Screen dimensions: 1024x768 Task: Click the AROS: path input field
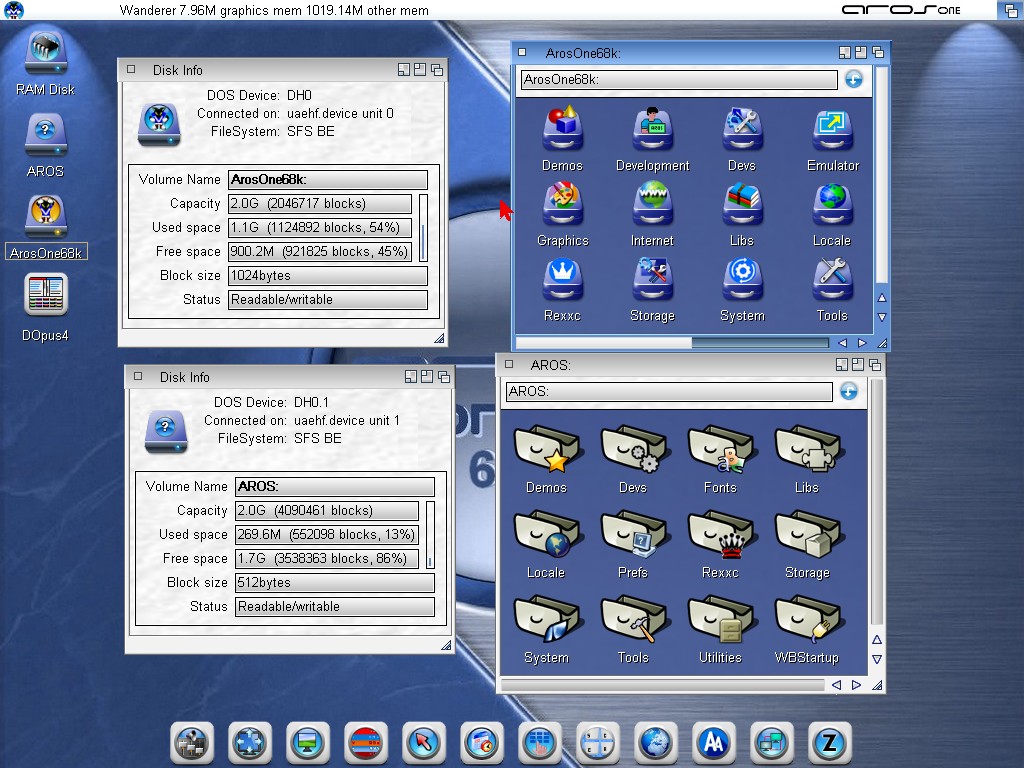(668, 392)
